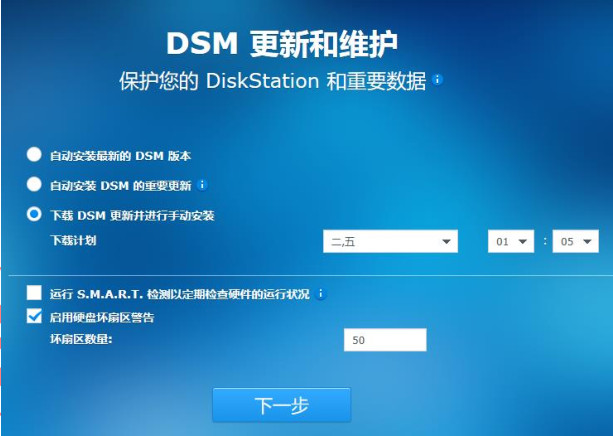
Task: Select 下载 DSM 更新并进行手动安装 radio button
Action: coord(34,214)
